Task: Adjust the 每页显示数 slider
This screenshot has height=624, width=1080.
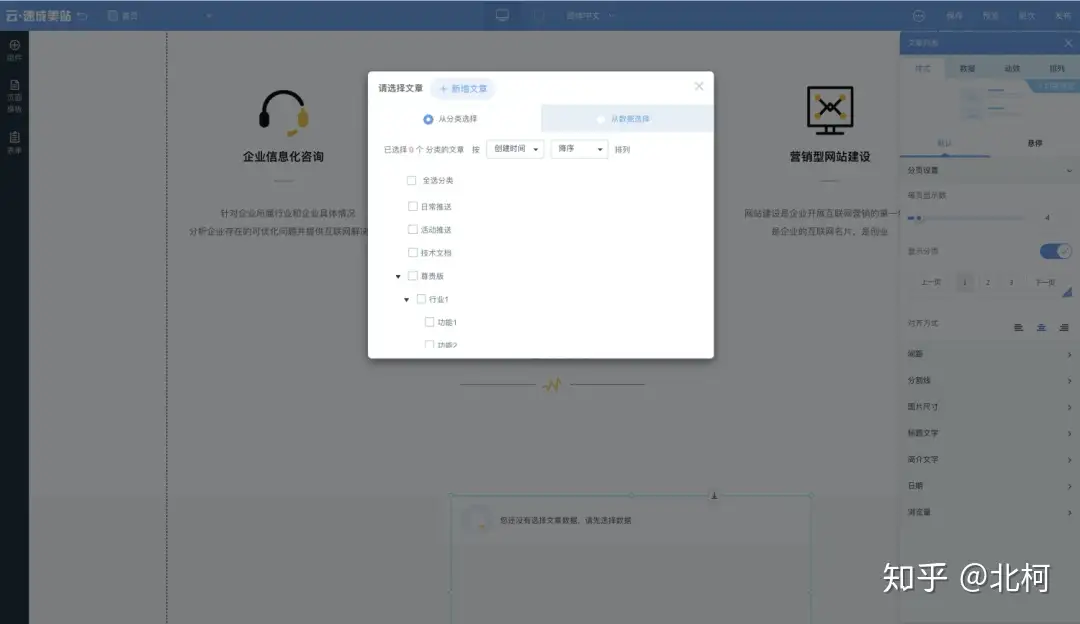Action: click(x=919, y=218)
